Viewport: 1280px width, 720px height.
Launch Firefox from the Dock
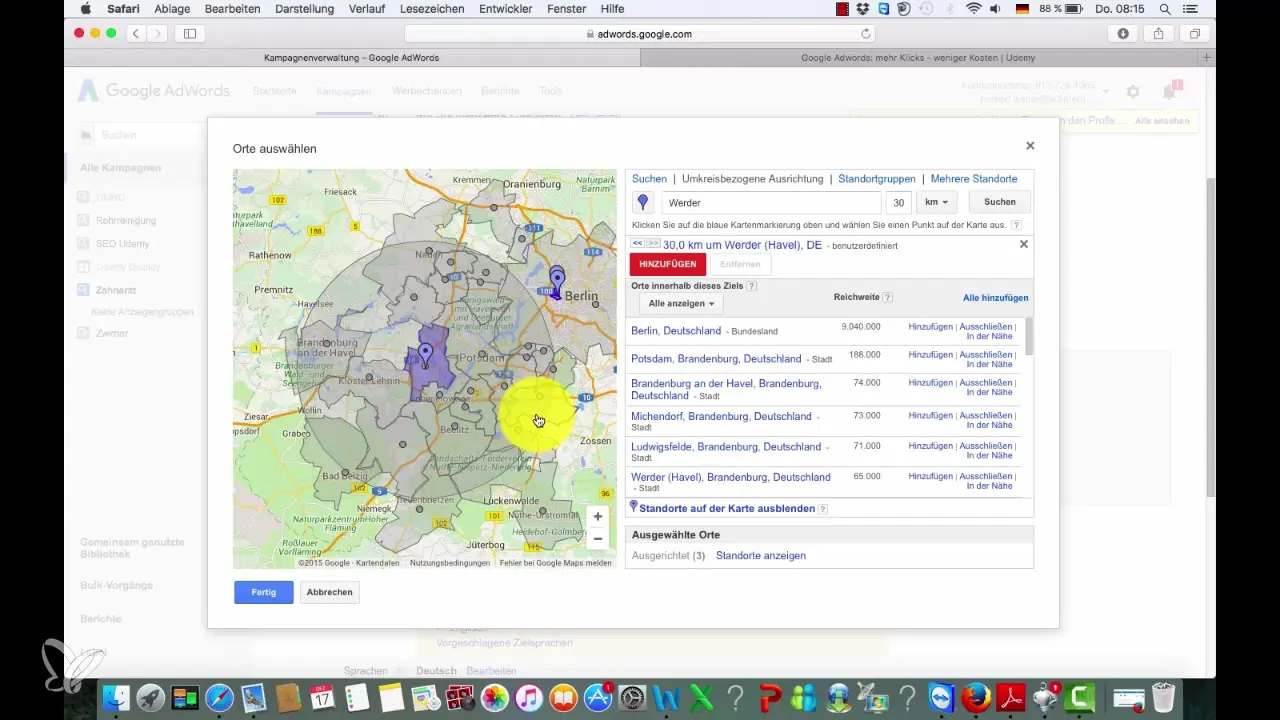click(x=977, y=697)
